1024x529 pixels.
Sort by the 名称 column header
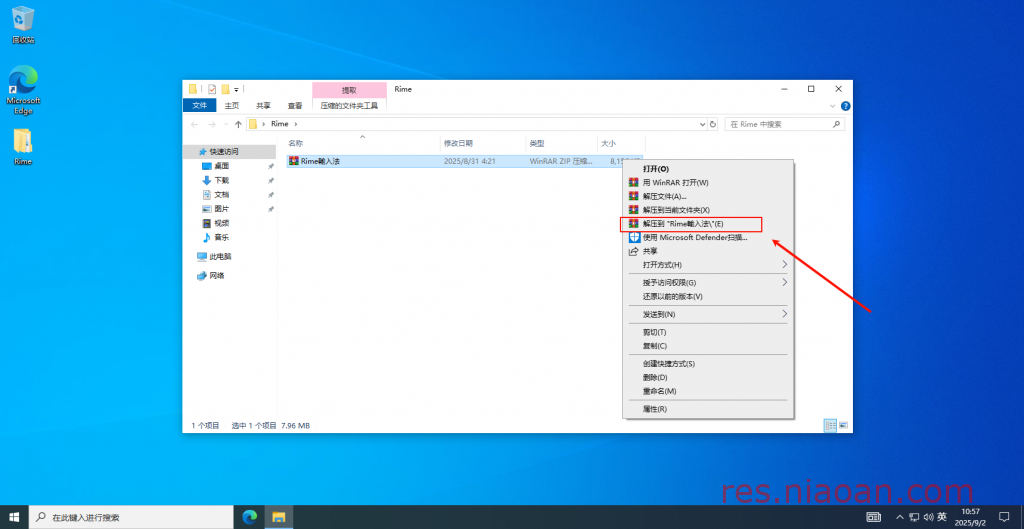click(362, 143)
